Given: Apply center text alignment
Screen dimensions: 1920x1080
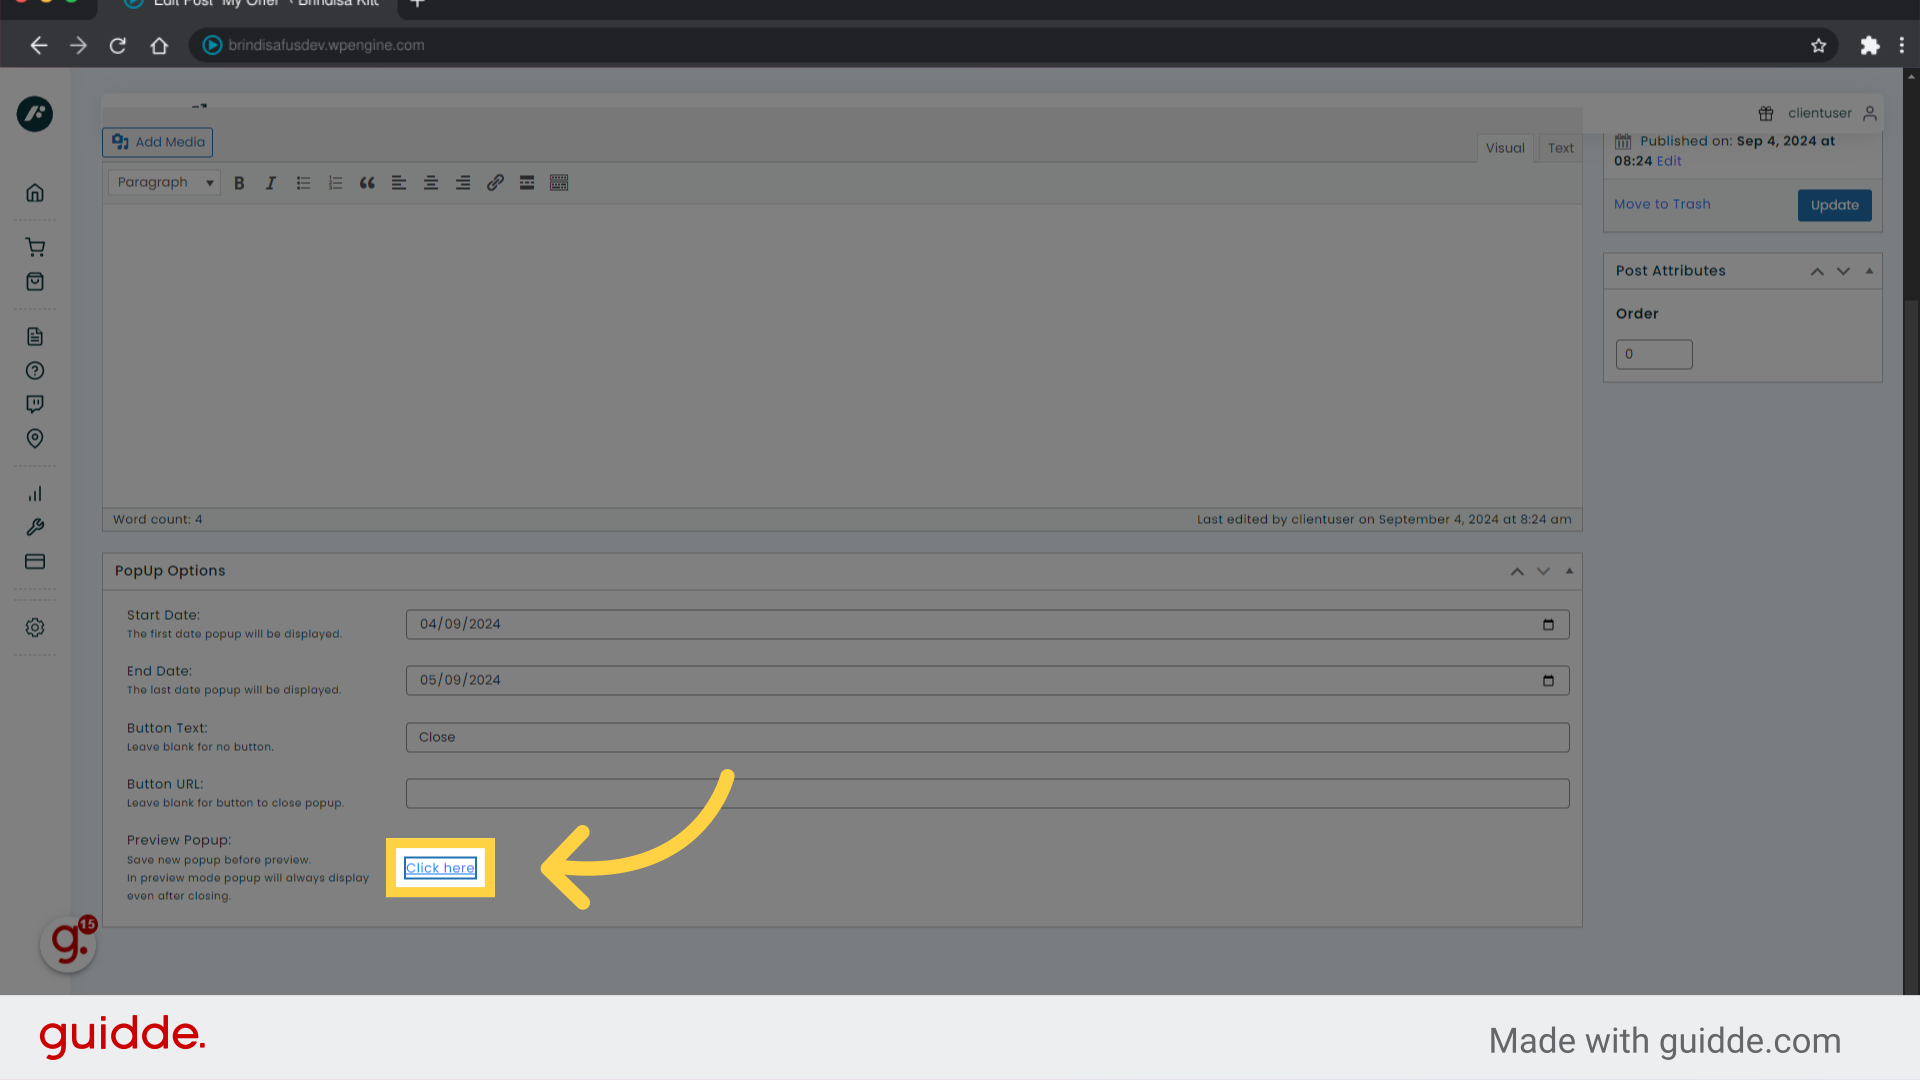Looking at the screenshot, I should pyautogui.click(x=431, y=182).
